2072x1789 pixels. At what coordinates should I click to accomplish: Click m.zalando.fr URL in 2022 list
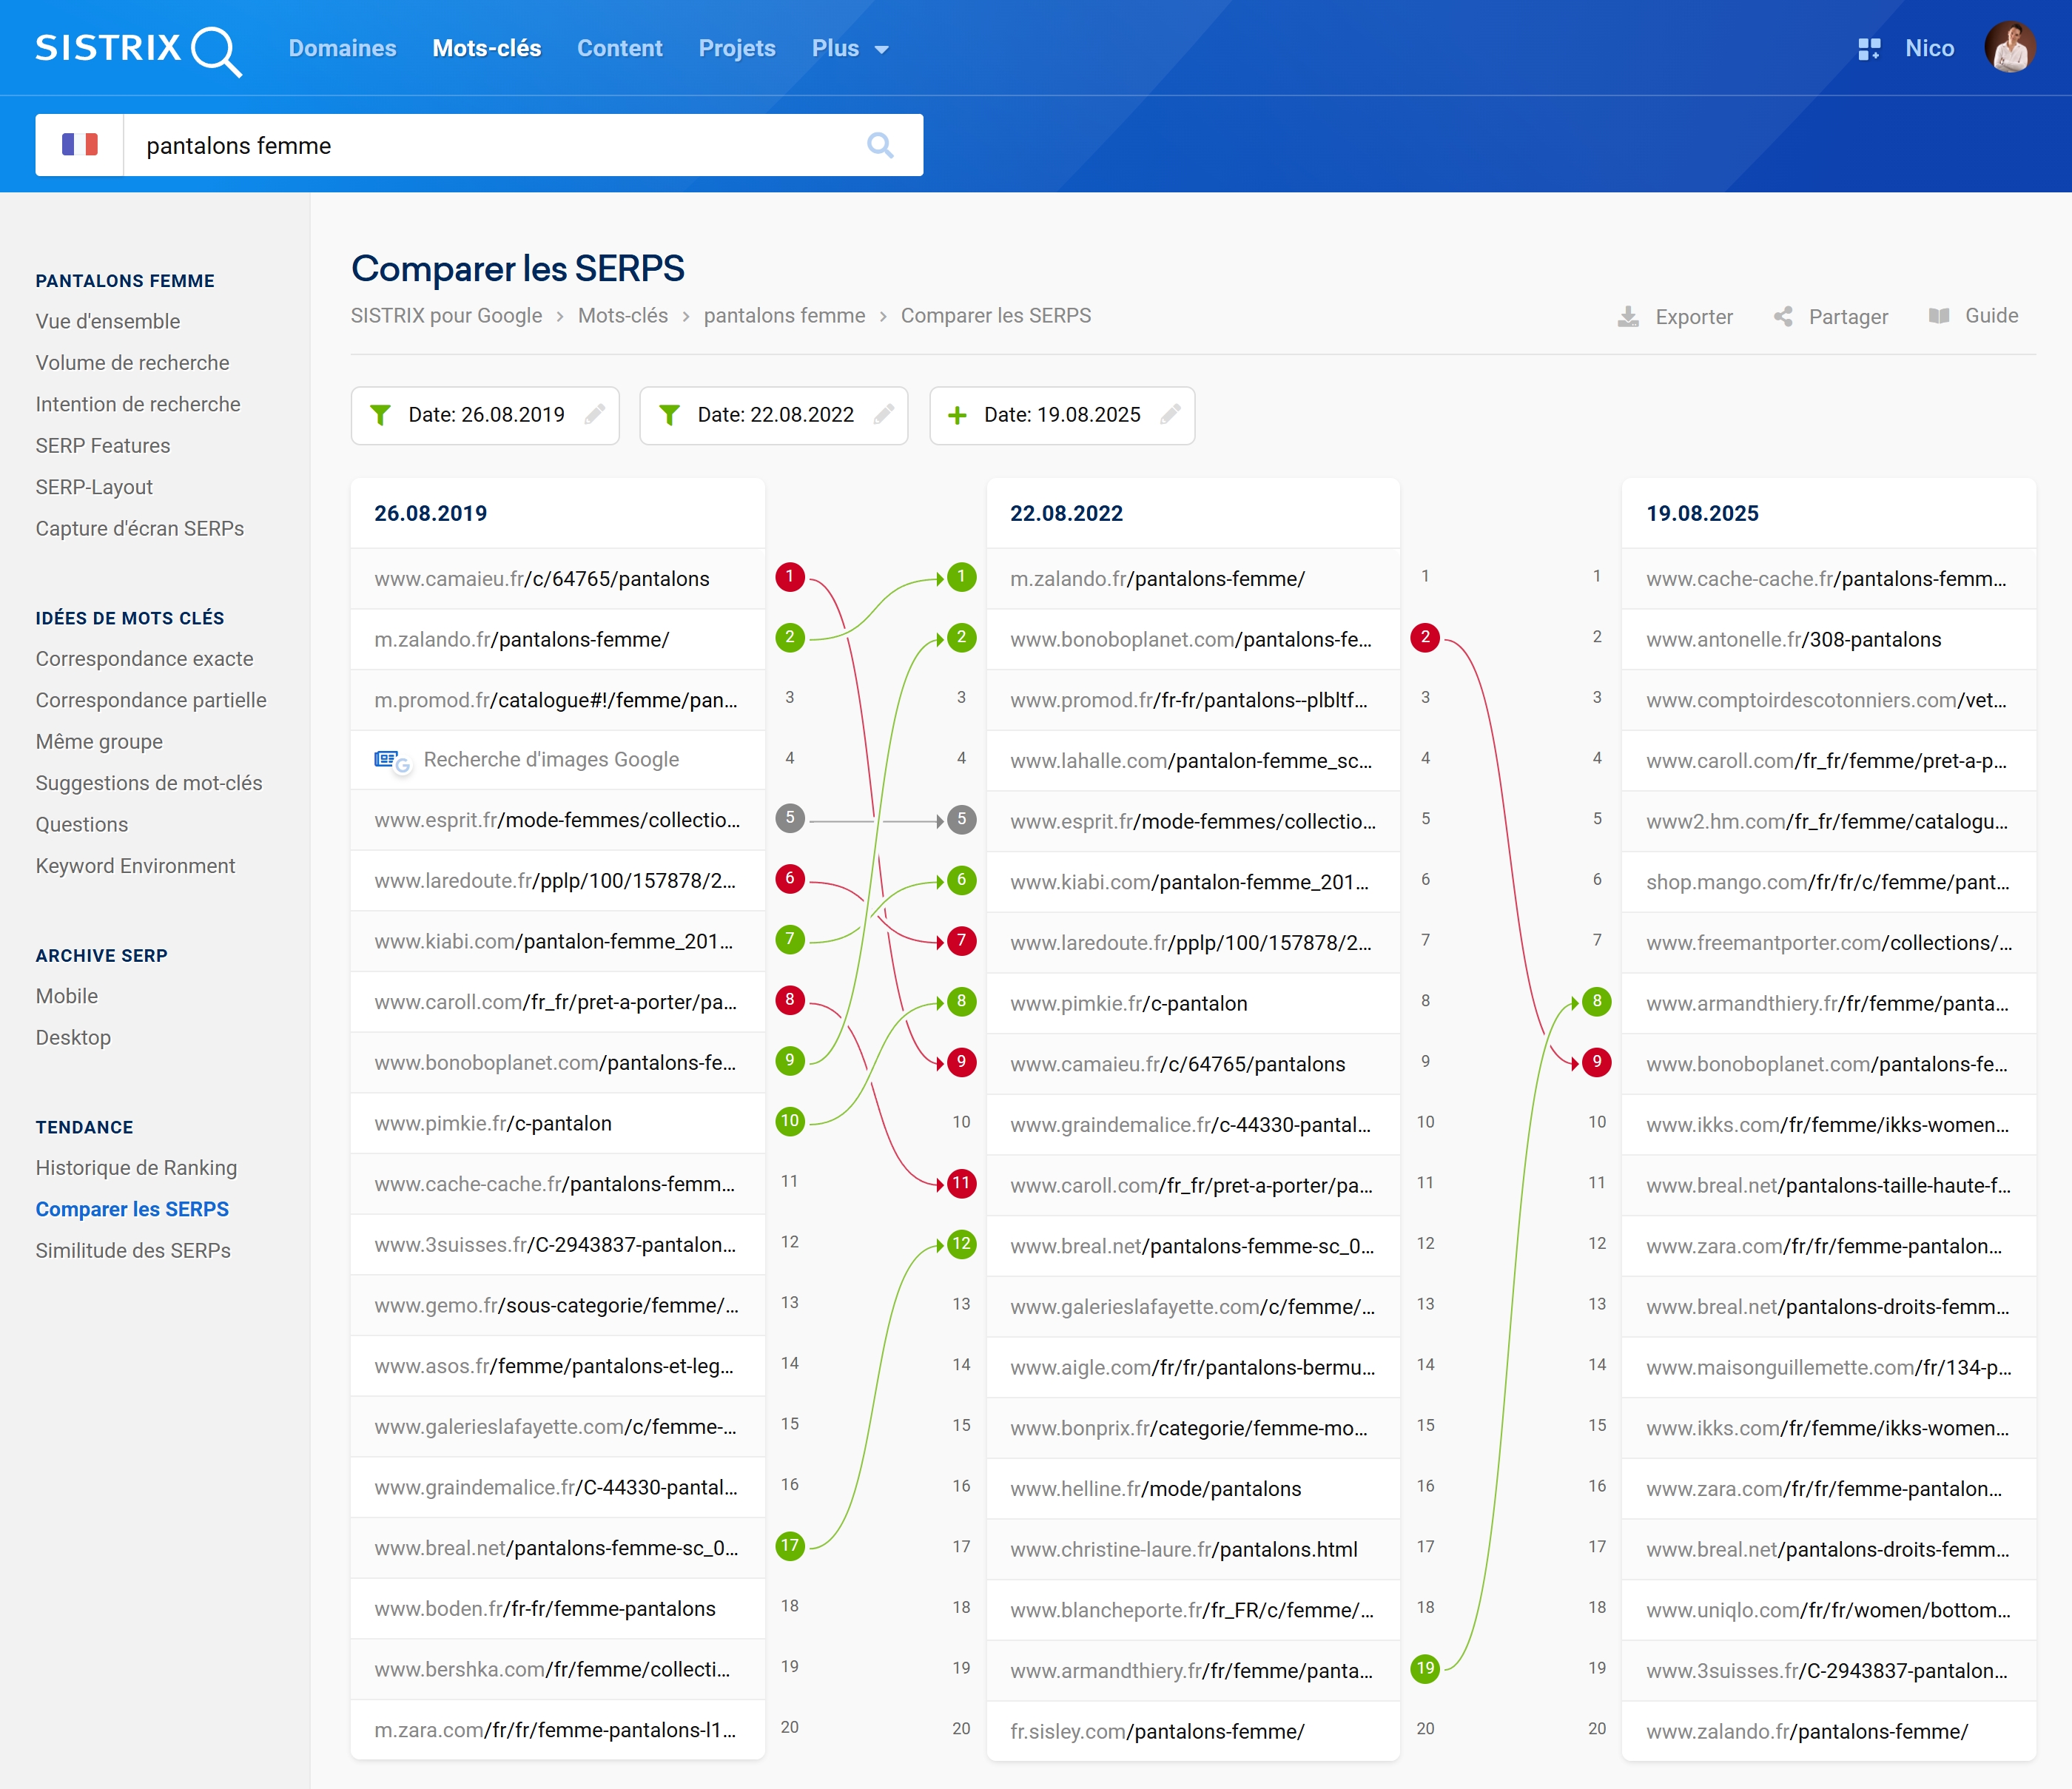[1157, 579]
